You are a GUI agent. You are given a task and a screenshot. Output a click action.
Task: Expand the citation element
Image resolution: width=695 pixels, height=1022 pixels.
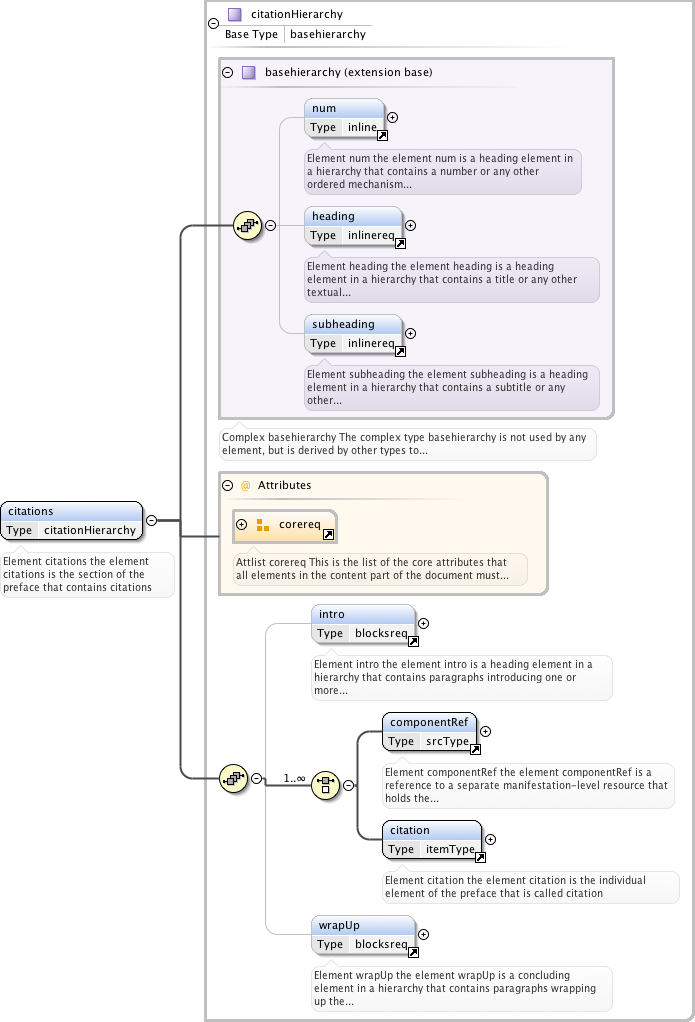tap(490, 840)
